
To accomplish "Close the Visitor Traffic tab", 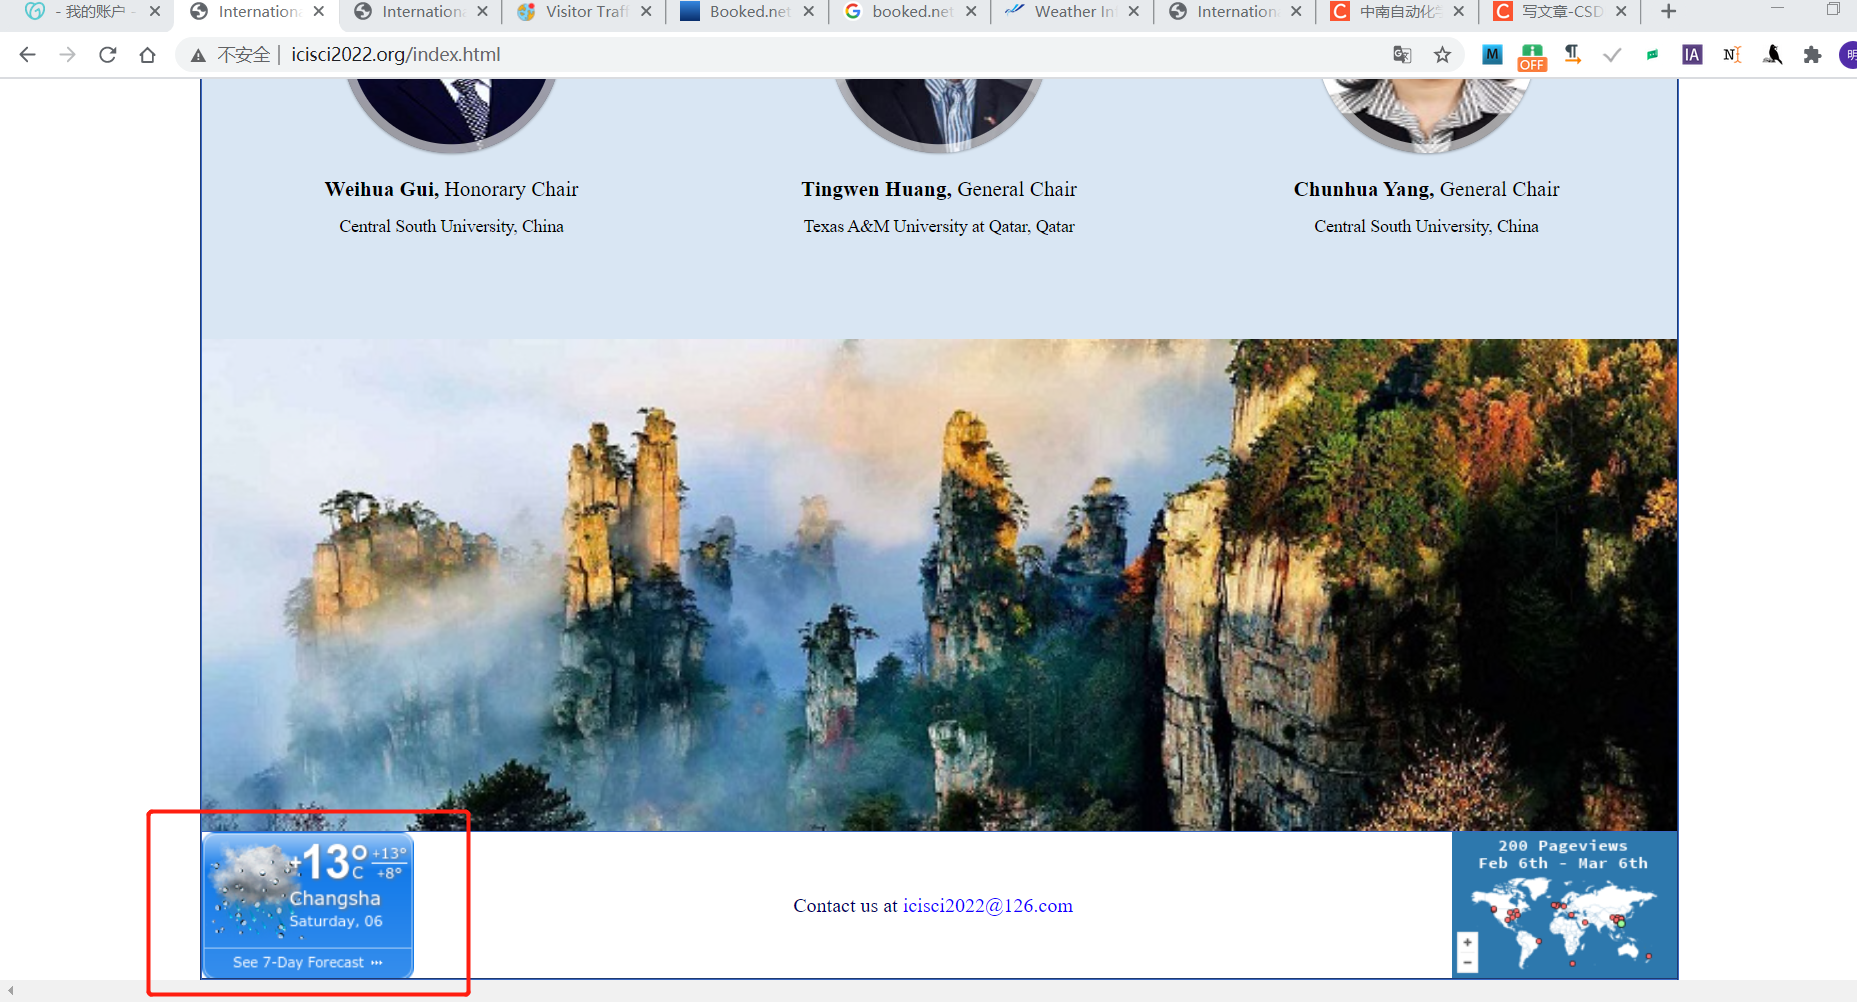I will point(646,11).
